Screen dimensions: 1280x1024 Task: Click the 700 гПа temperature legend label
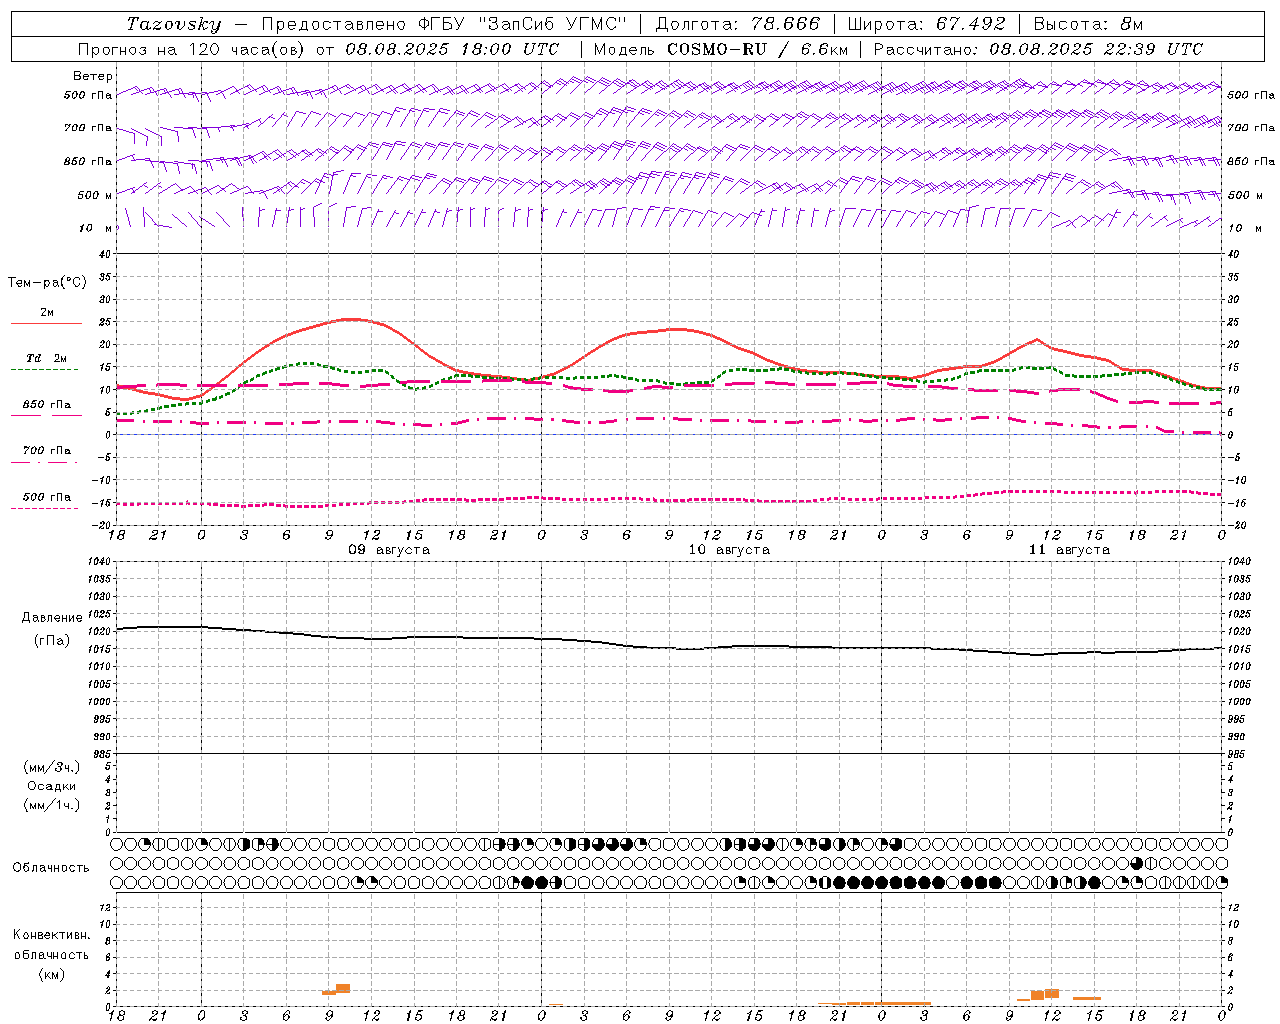pos(47,450)
